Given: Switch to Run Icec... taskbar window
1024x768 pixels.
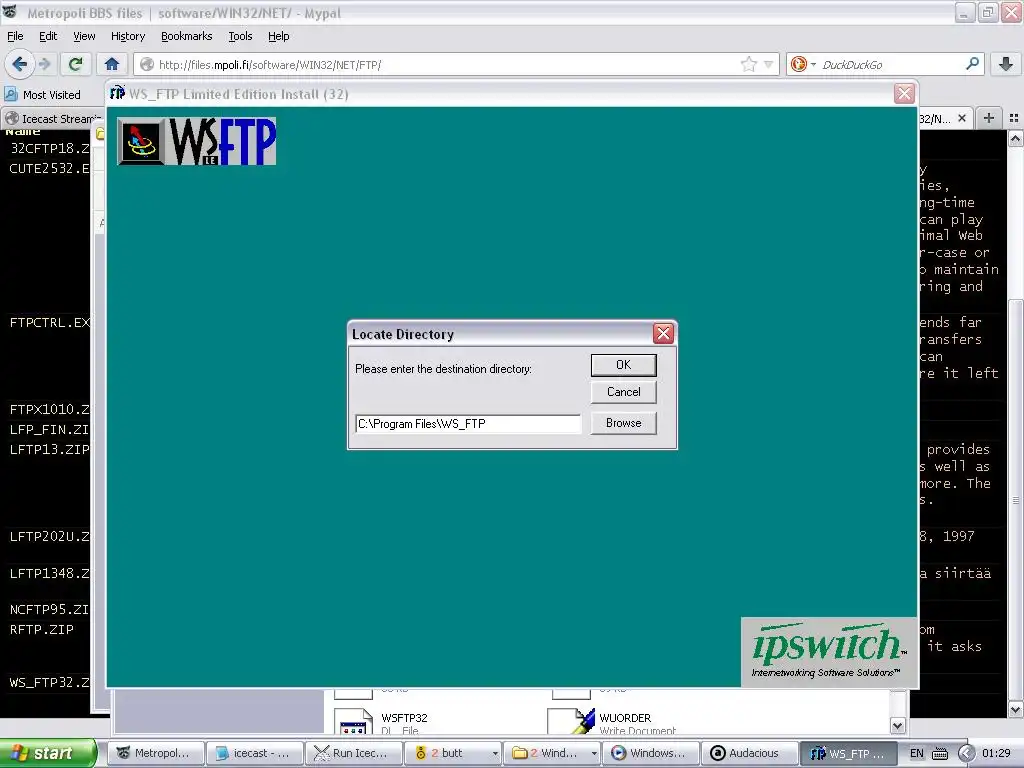Looking at the screenshot, I should point(355,753).
